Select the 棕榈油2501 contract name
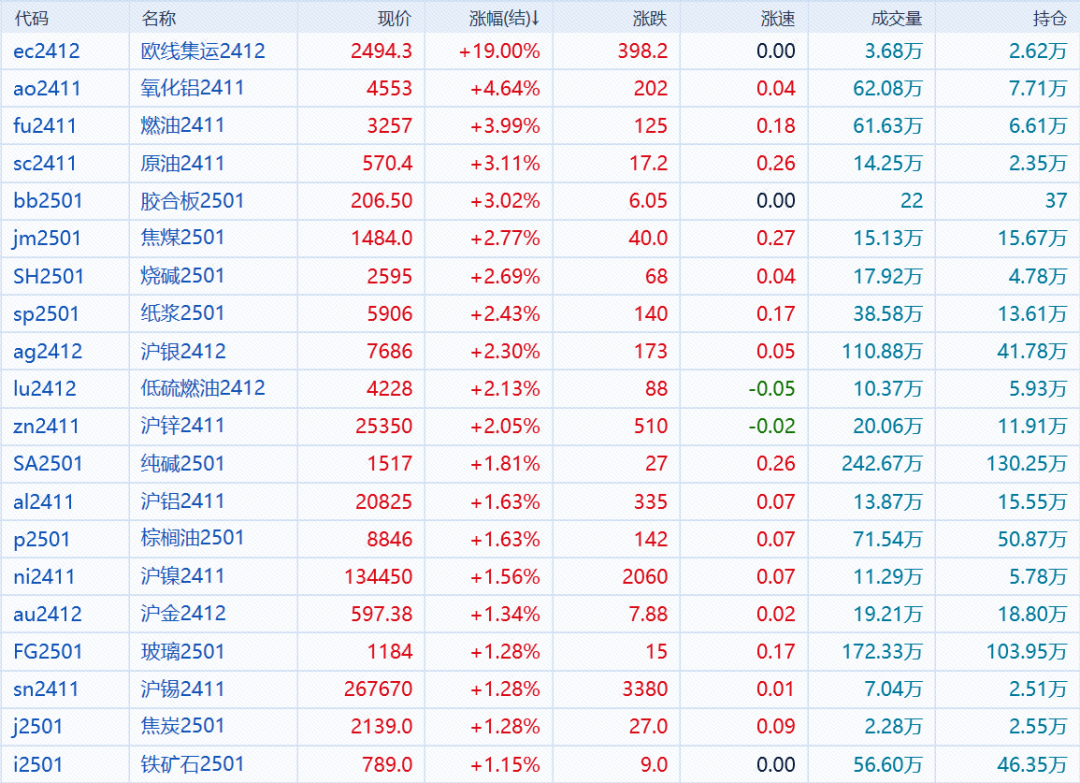The height and width of the screenshot is (783, 1080). [x=192, y=539]
